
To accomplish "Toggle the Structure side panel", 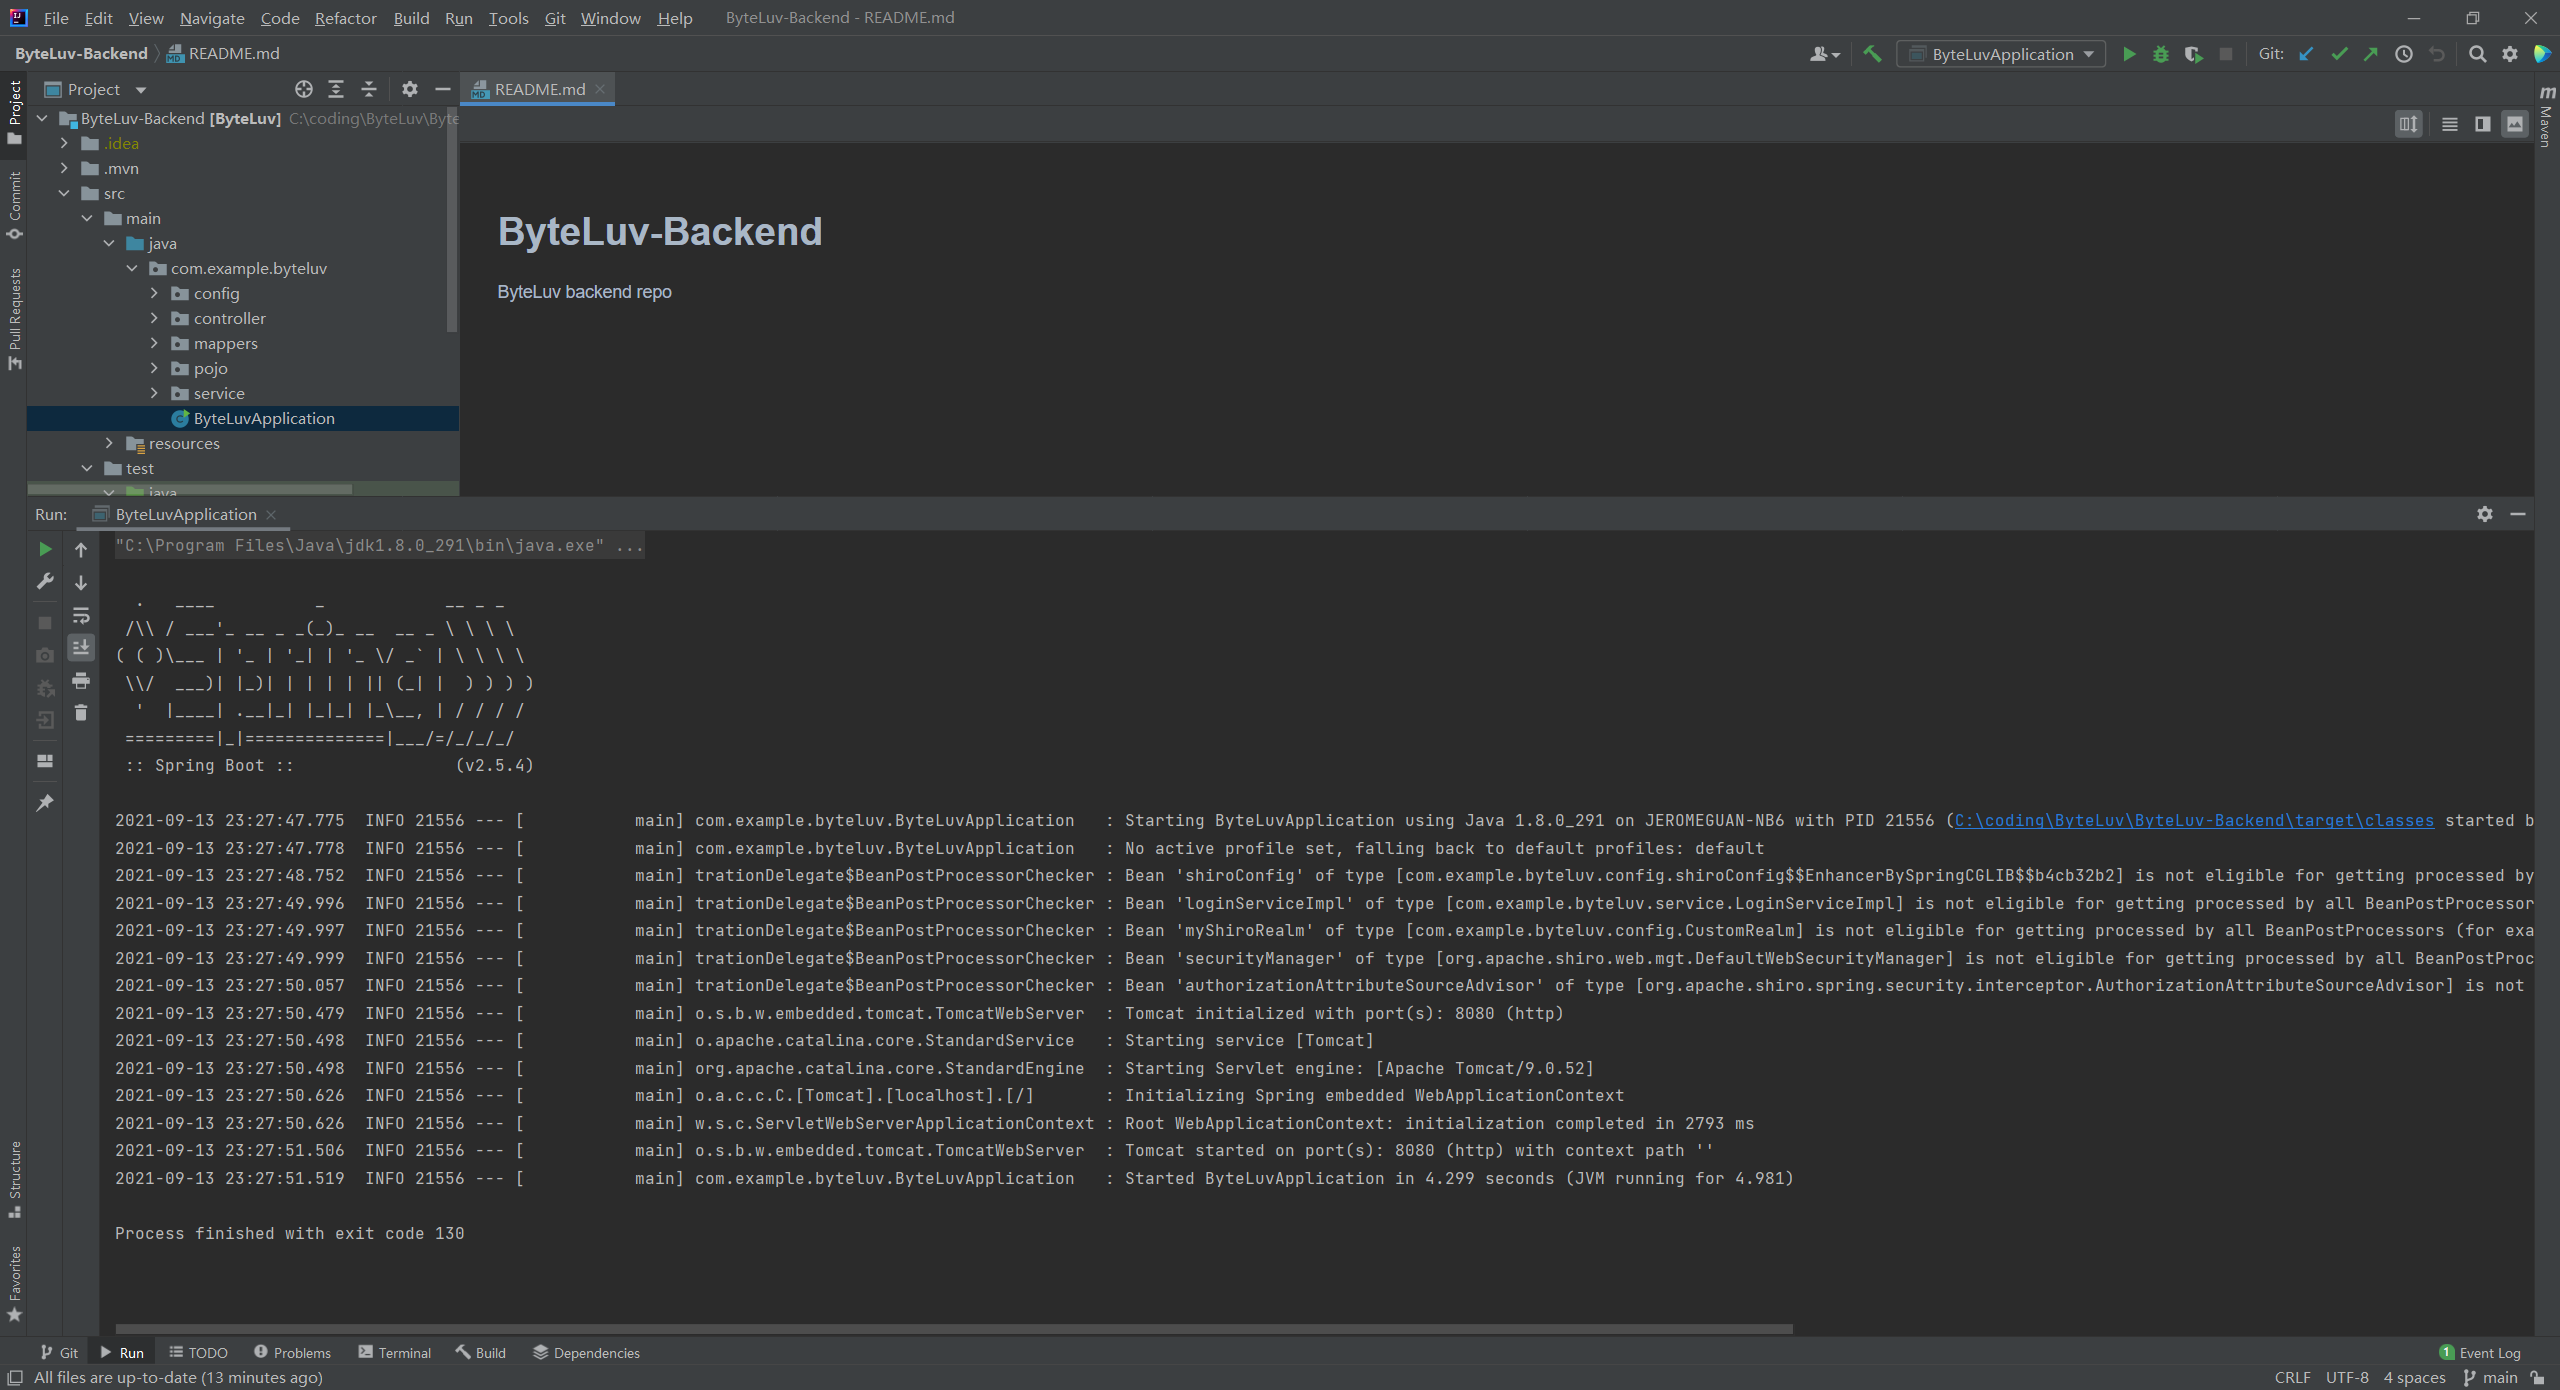I will pyautogui.click(x=14, y=1180).
